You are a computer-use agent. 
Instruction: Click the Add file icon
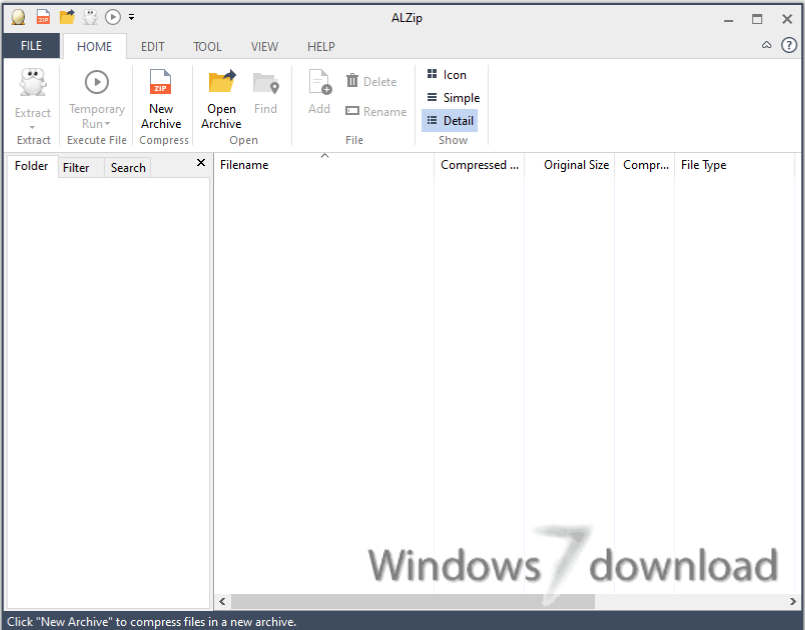[319, 82]
